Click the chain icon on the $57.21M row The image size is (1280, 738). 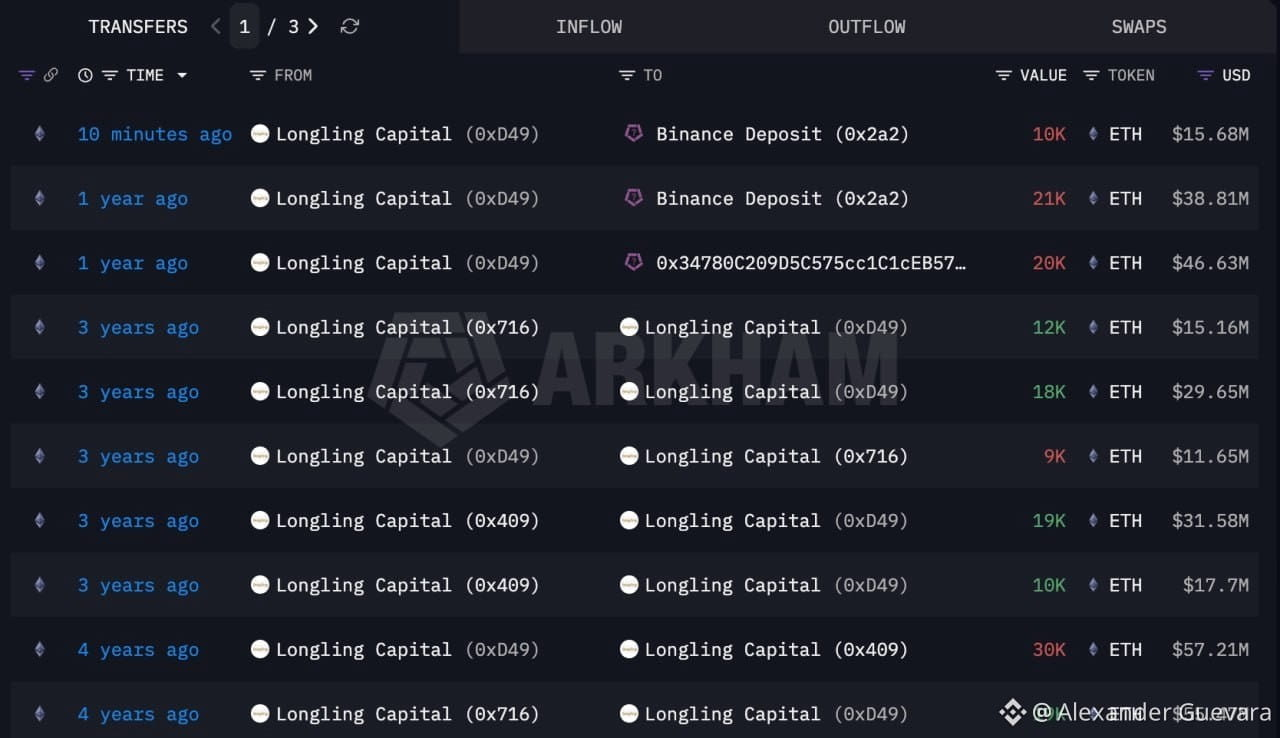[x=40, y=650]
